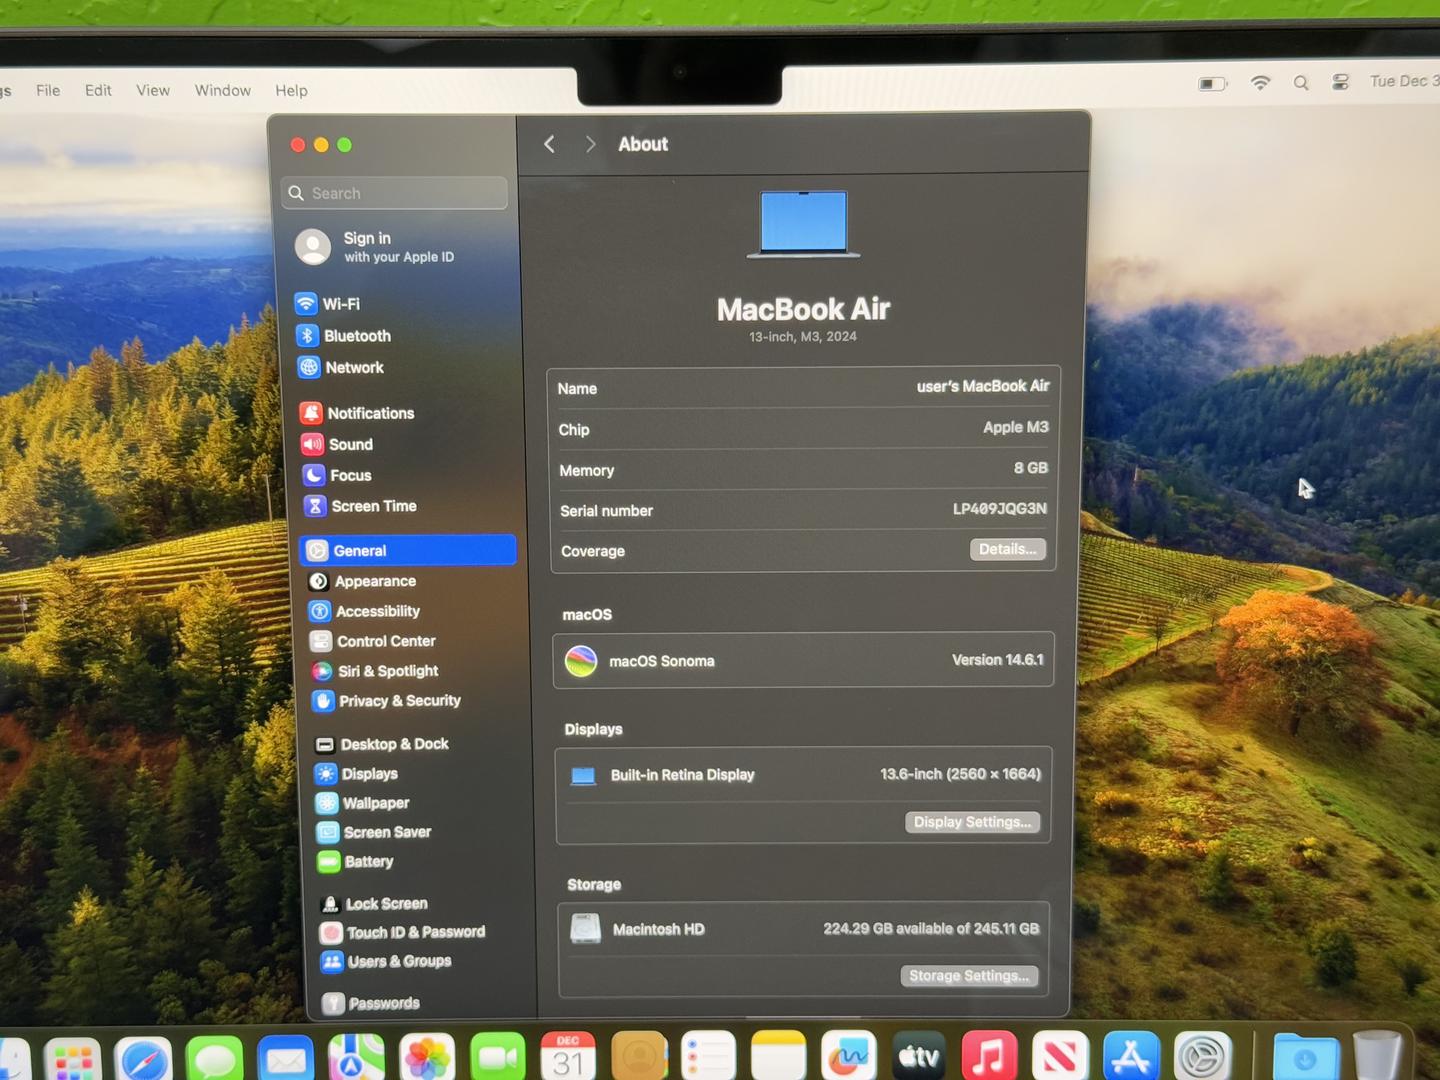Open the File menu
The width and height of the screenshot is (1440, 1080).
click(x=48, y=90)
